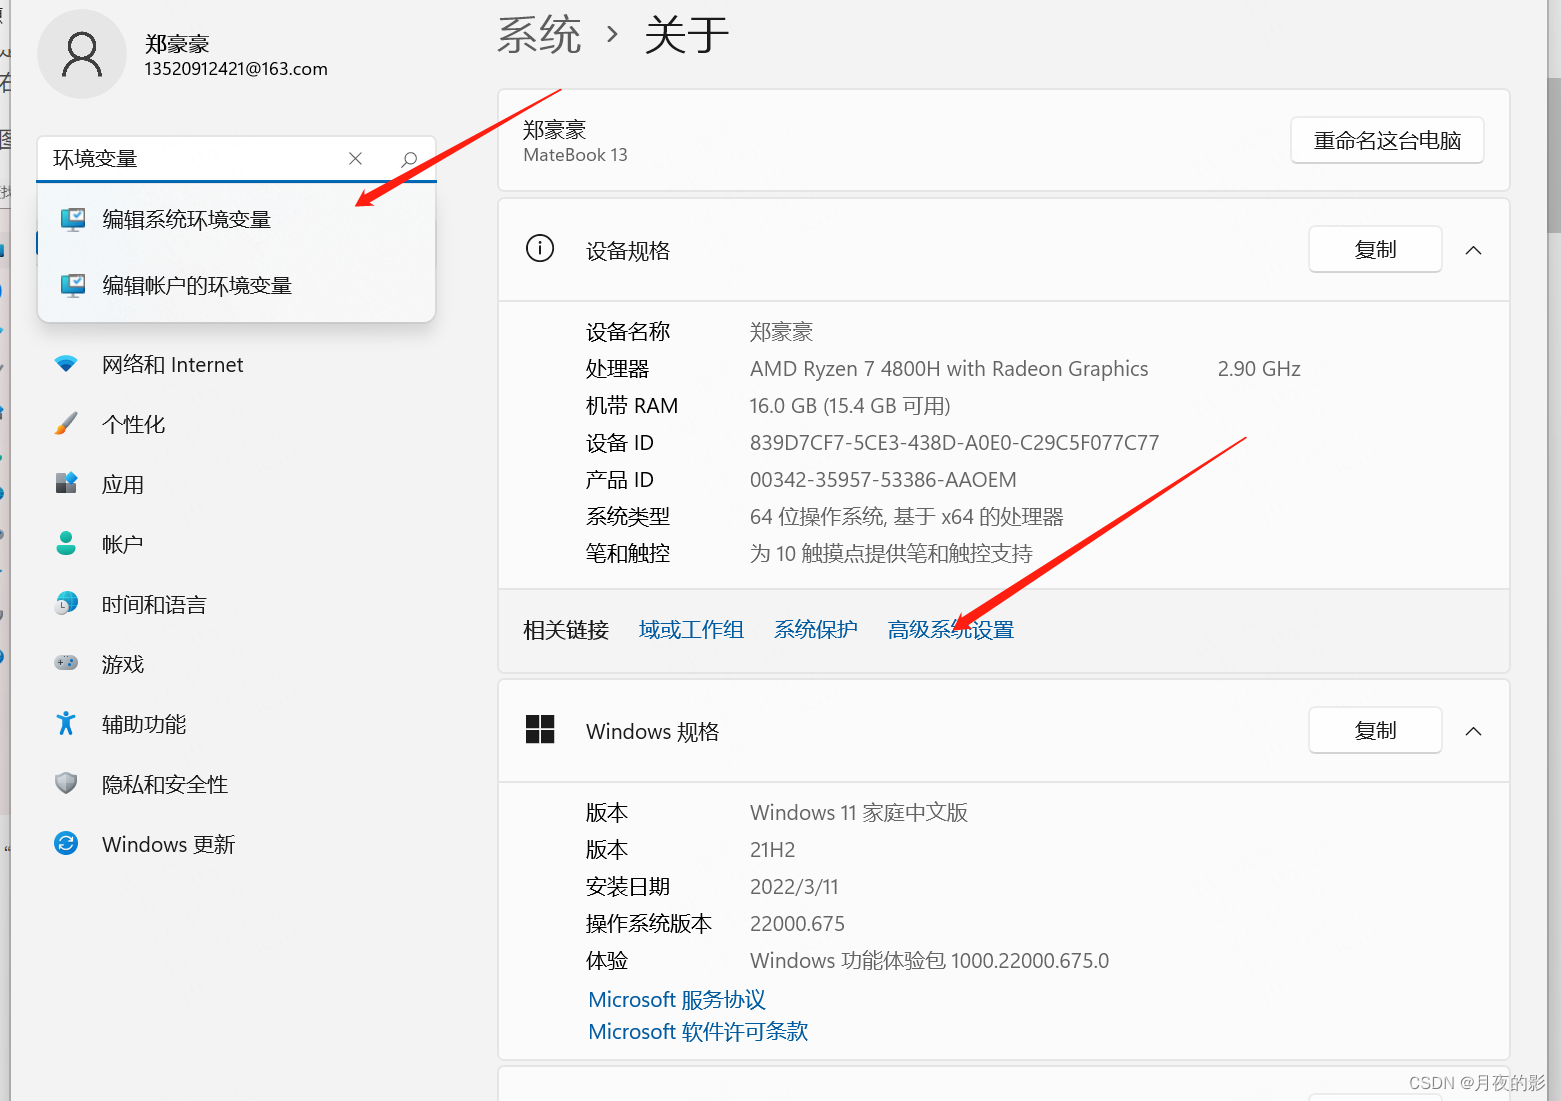Viewport: 1561px width, 1101px height.
Task: Click the Wi-Fi icon for 网络和 Internet
Action: click(x=66, y=365)
